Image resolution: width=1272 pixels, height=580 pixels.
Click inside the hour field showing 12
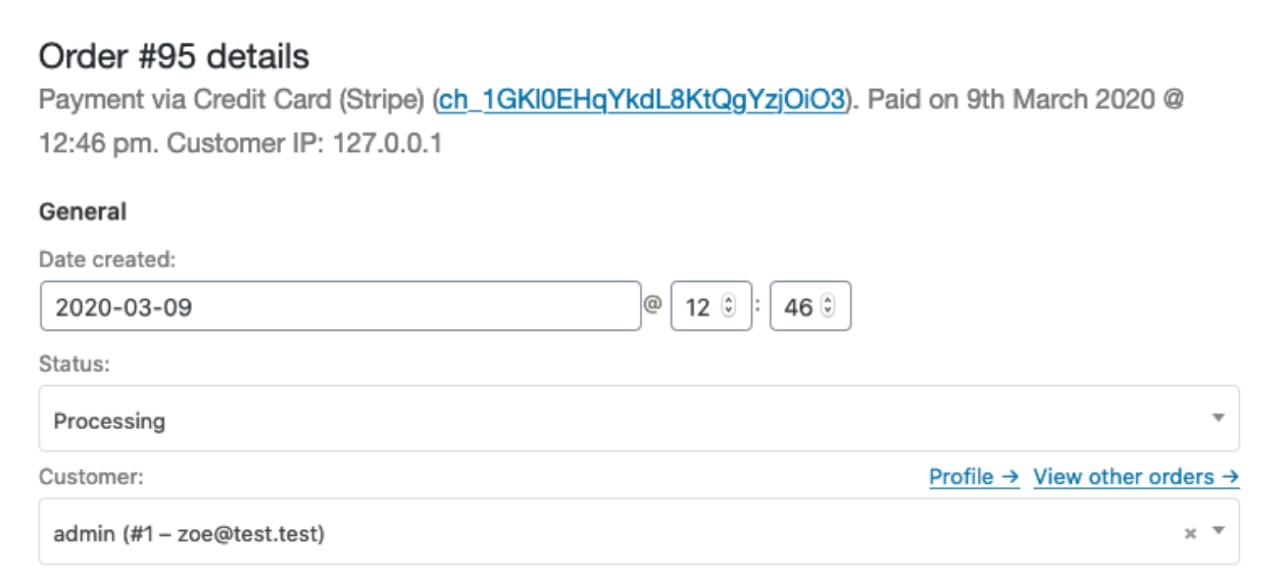697,307
